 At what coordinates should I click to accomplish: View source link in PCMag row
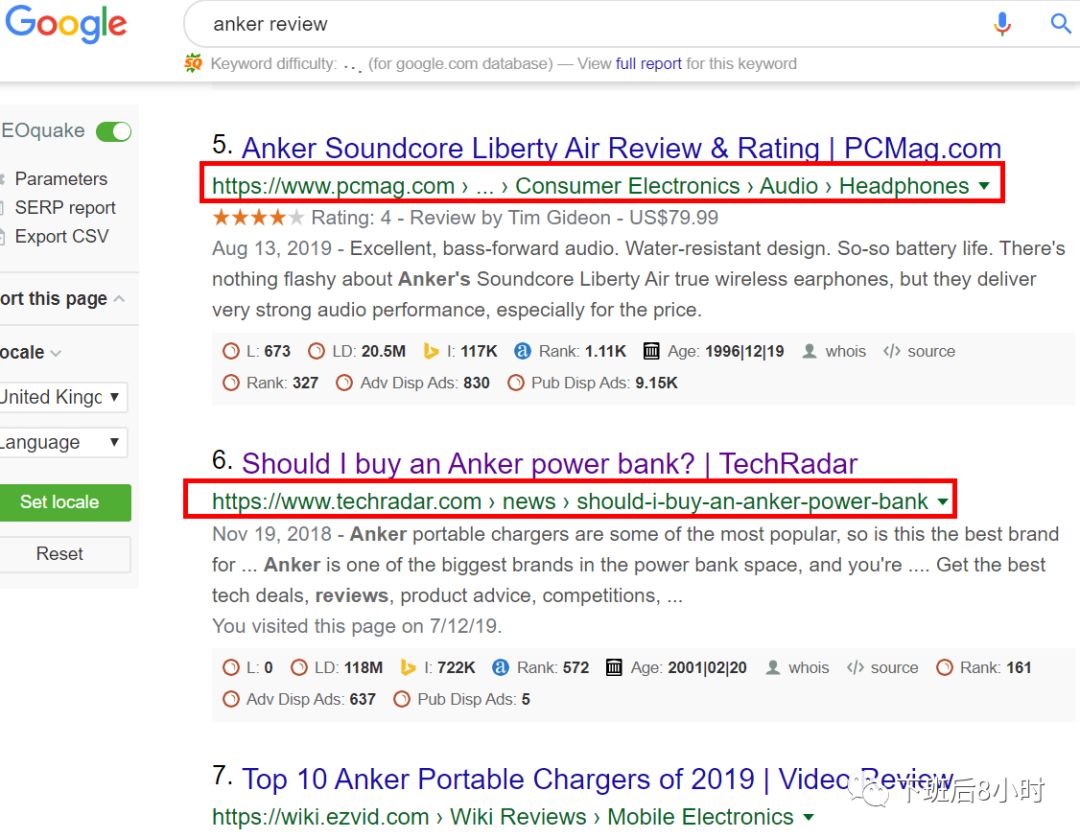(x=931, y=351)
